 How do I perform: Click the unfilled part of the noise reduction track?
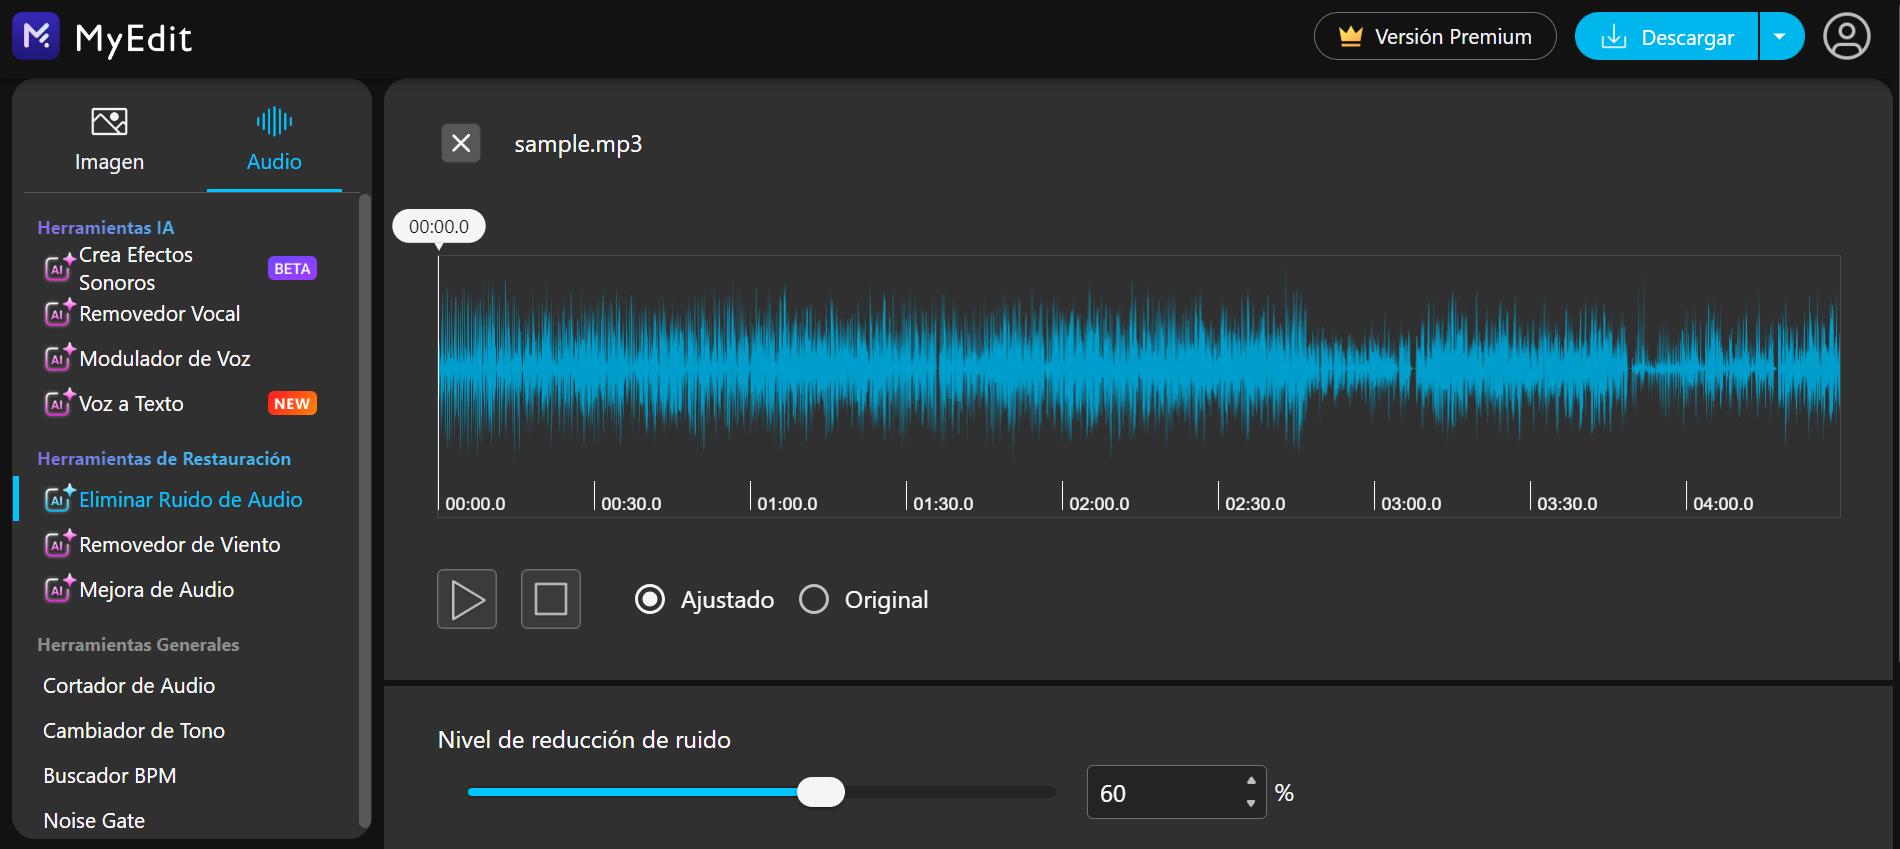pos(950,792)
